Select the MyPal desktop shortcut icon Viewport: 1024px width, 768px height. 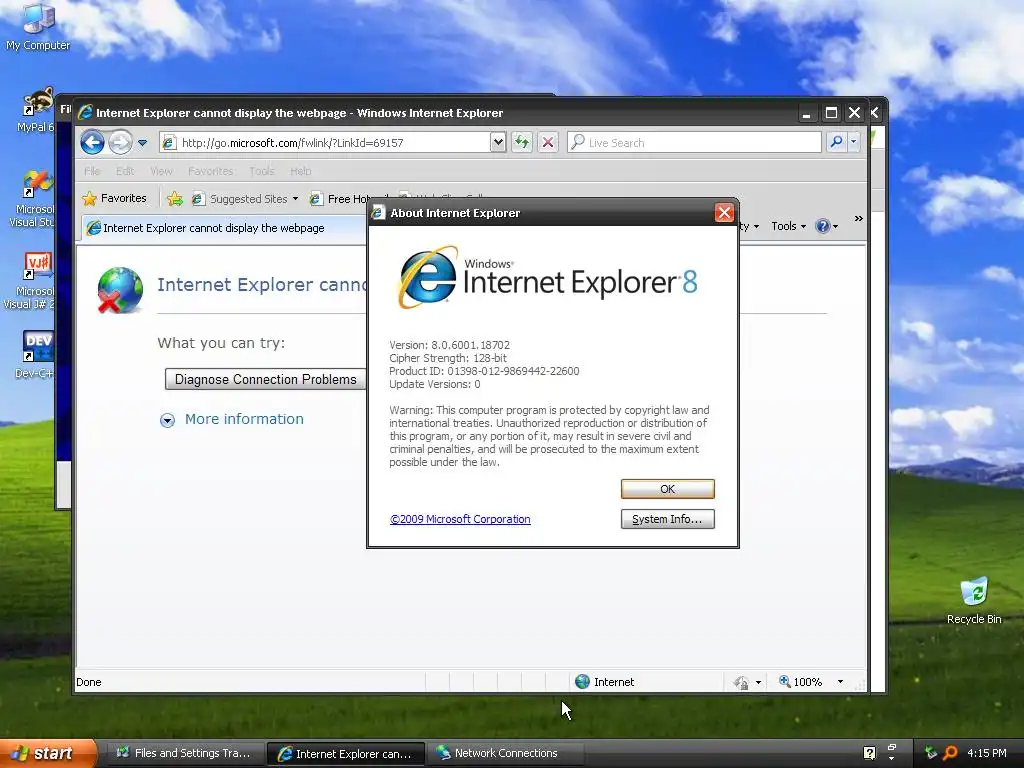36,110
